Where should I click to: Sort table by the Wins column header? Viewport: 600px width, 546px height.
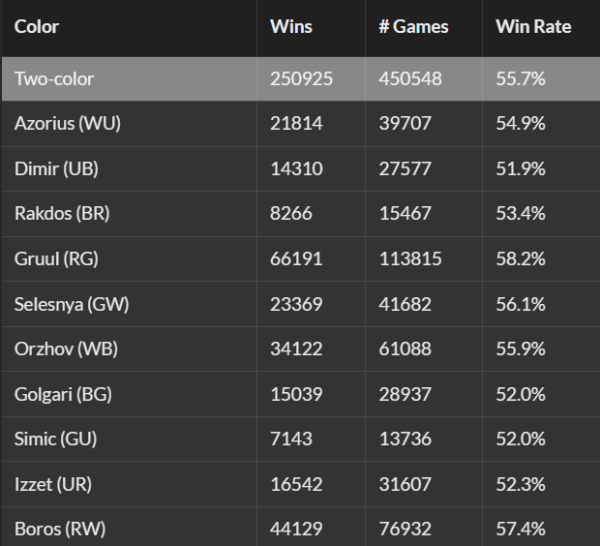pos(291,27)
